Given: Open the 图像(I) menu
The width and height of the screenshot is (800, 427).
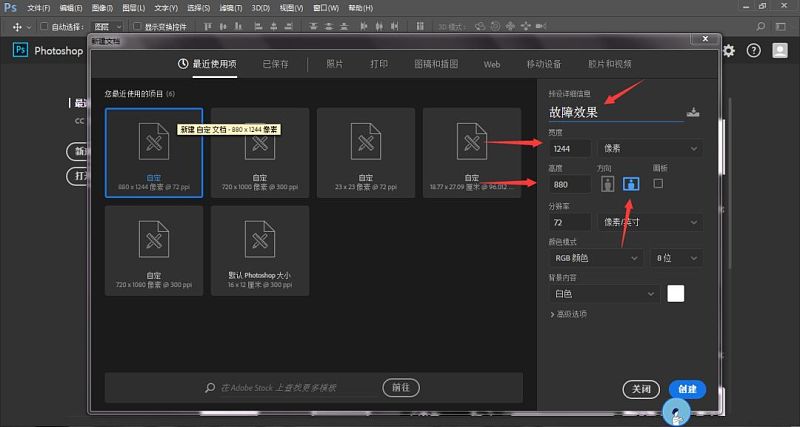Looking at the screenshot, I should (103, 8).
